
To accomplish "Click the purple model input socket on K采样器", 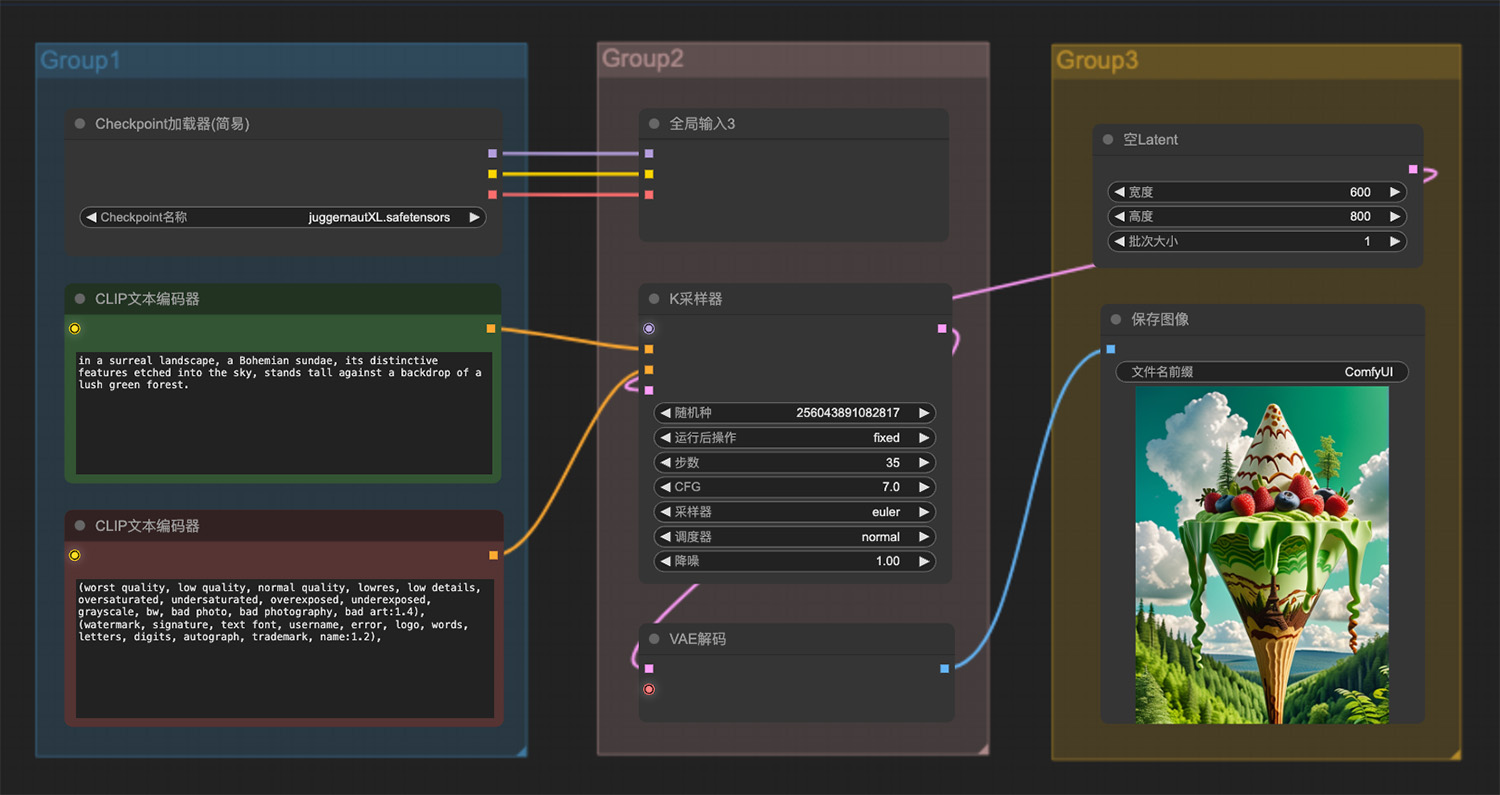I will [649, 329].
